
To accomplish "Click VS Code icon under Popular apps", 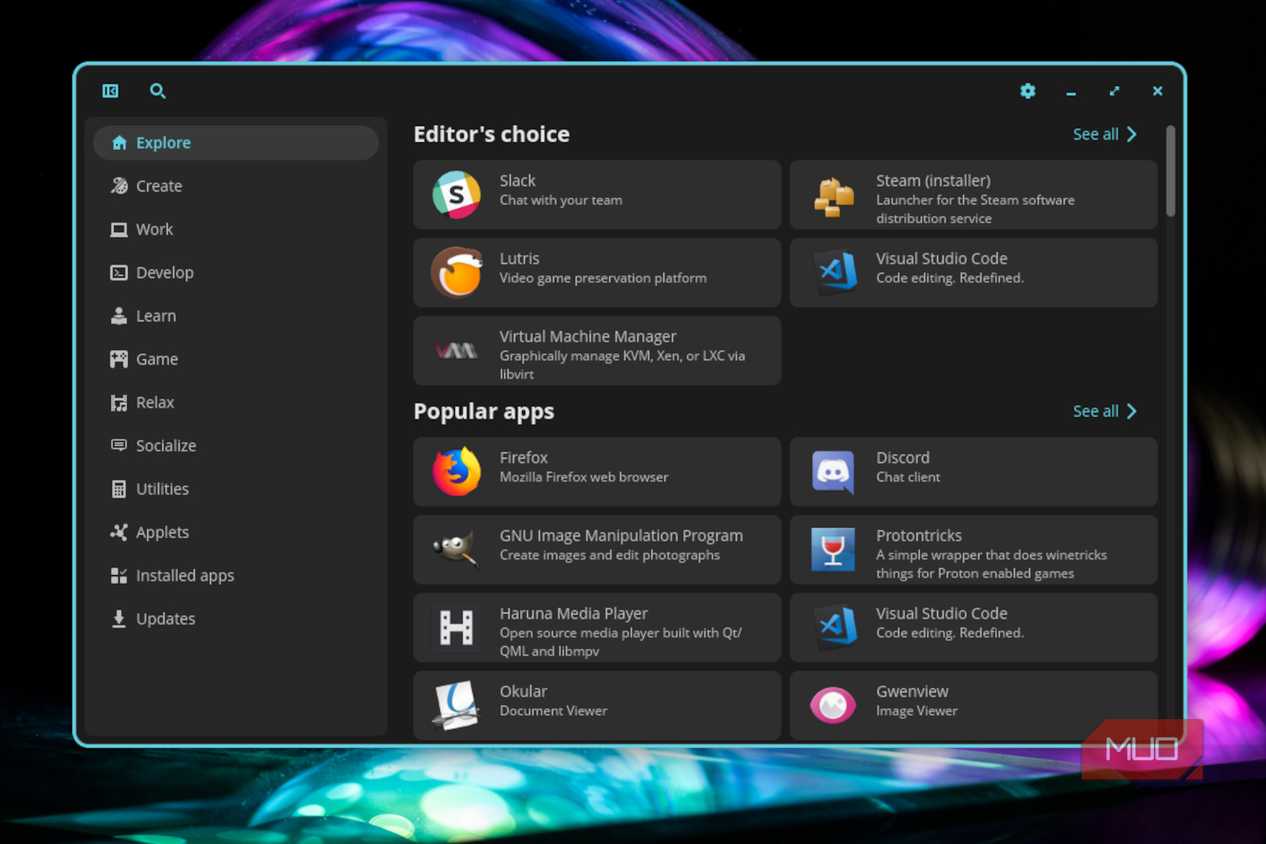I will [x=834, y=627].
